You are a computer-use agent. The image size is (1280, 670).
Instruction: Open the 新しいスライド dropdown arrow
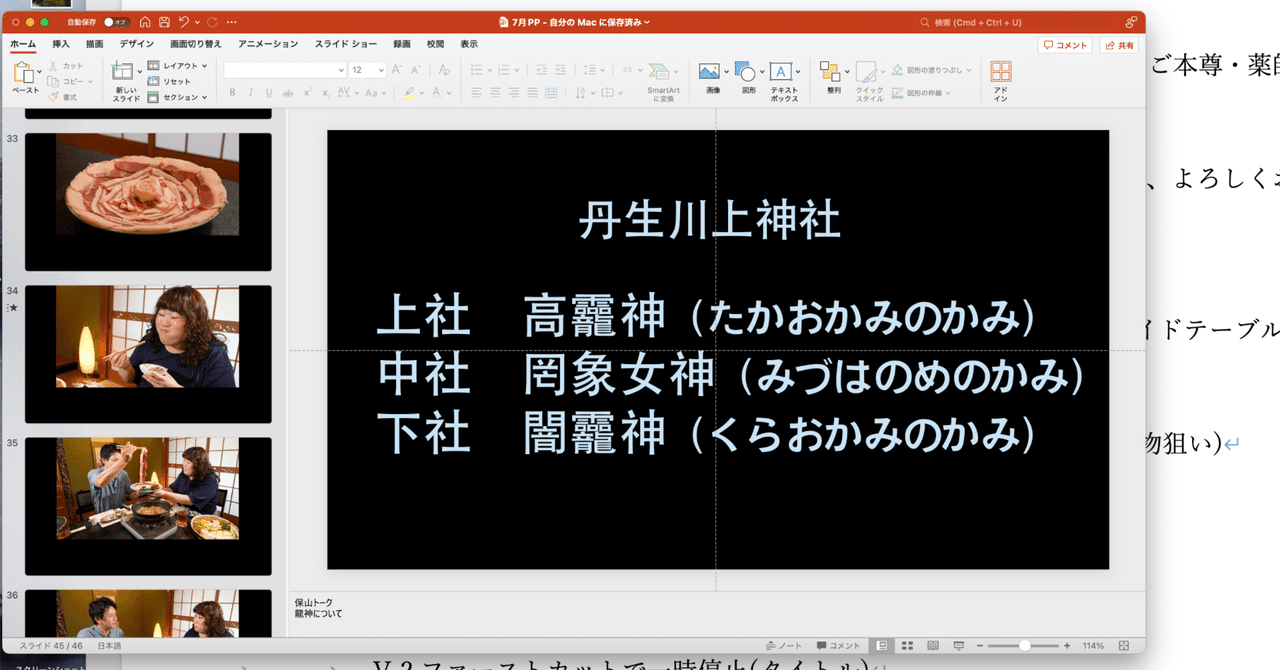point(138,72)
